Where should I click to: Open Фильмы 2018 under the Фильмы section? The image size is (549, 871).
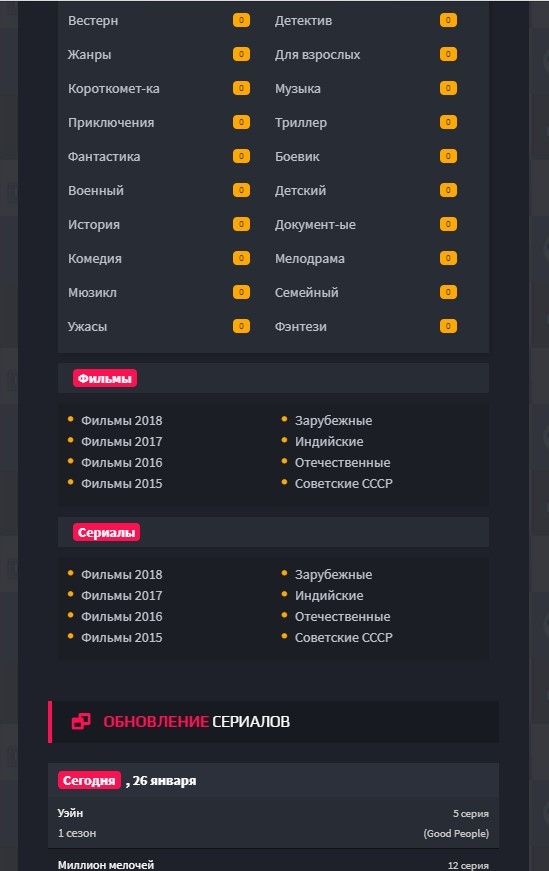pos(122,421)
